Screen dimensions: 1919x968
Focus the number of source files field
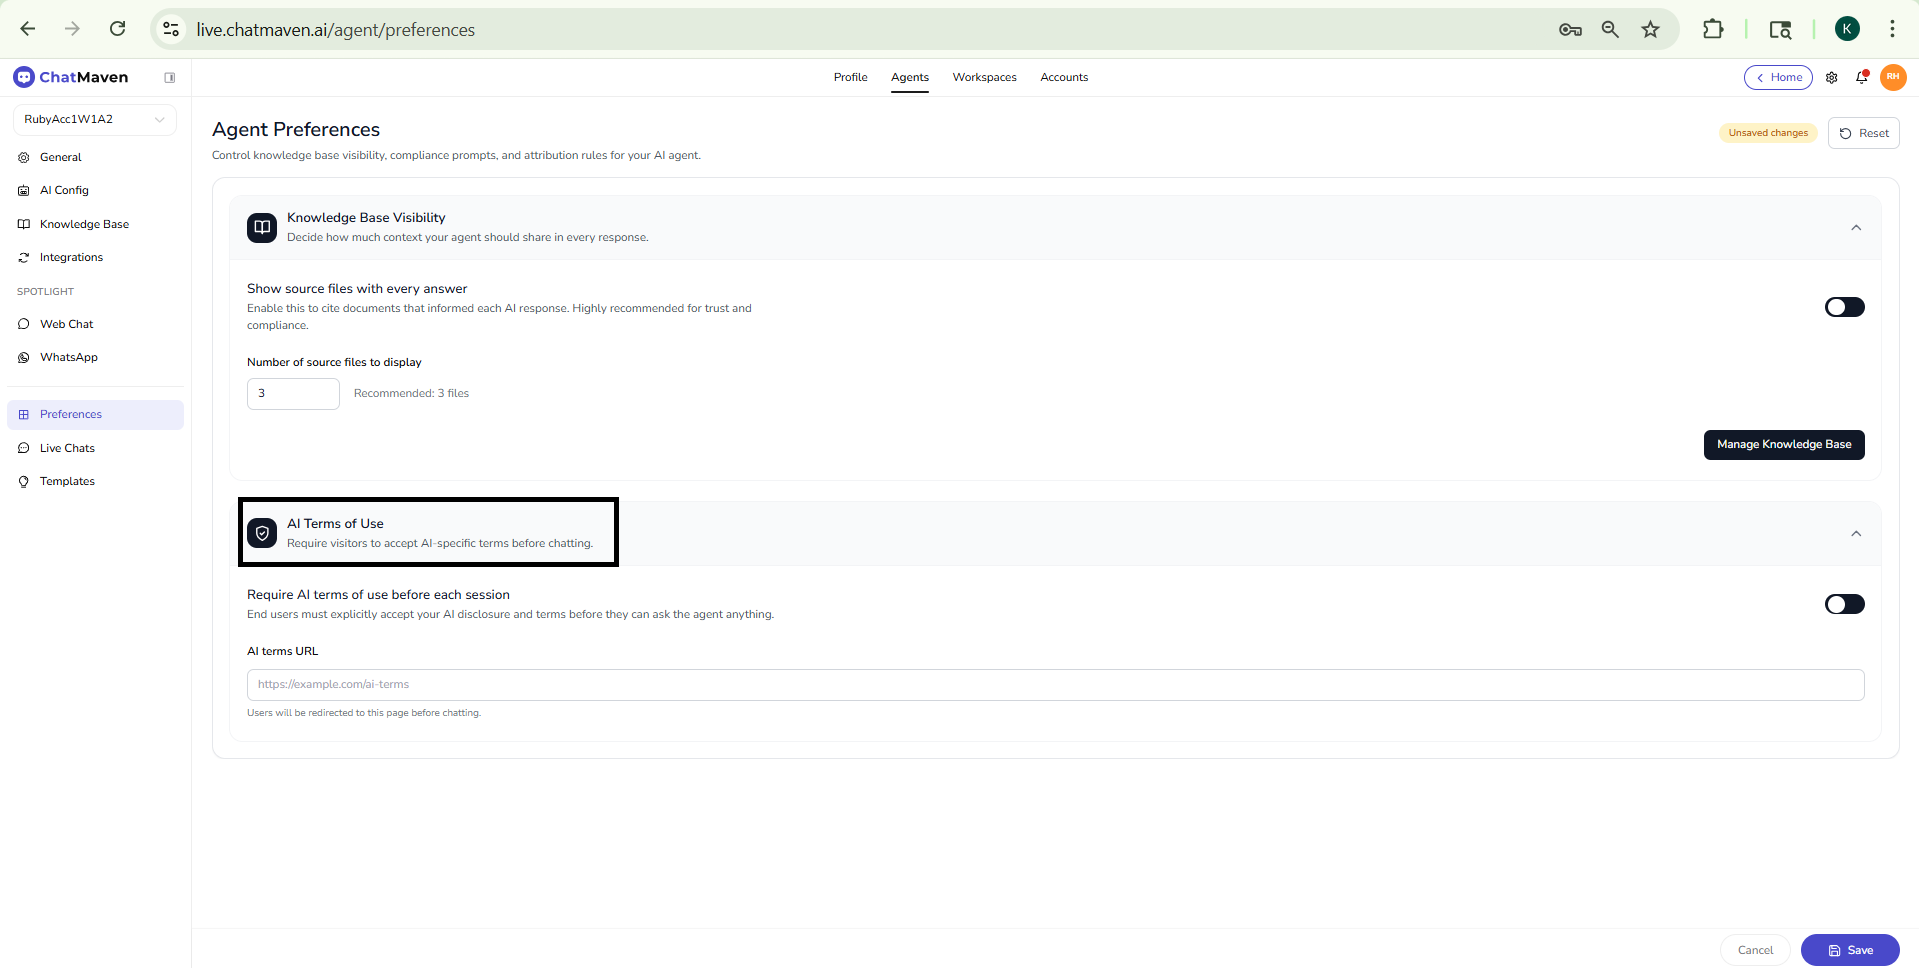293,394
